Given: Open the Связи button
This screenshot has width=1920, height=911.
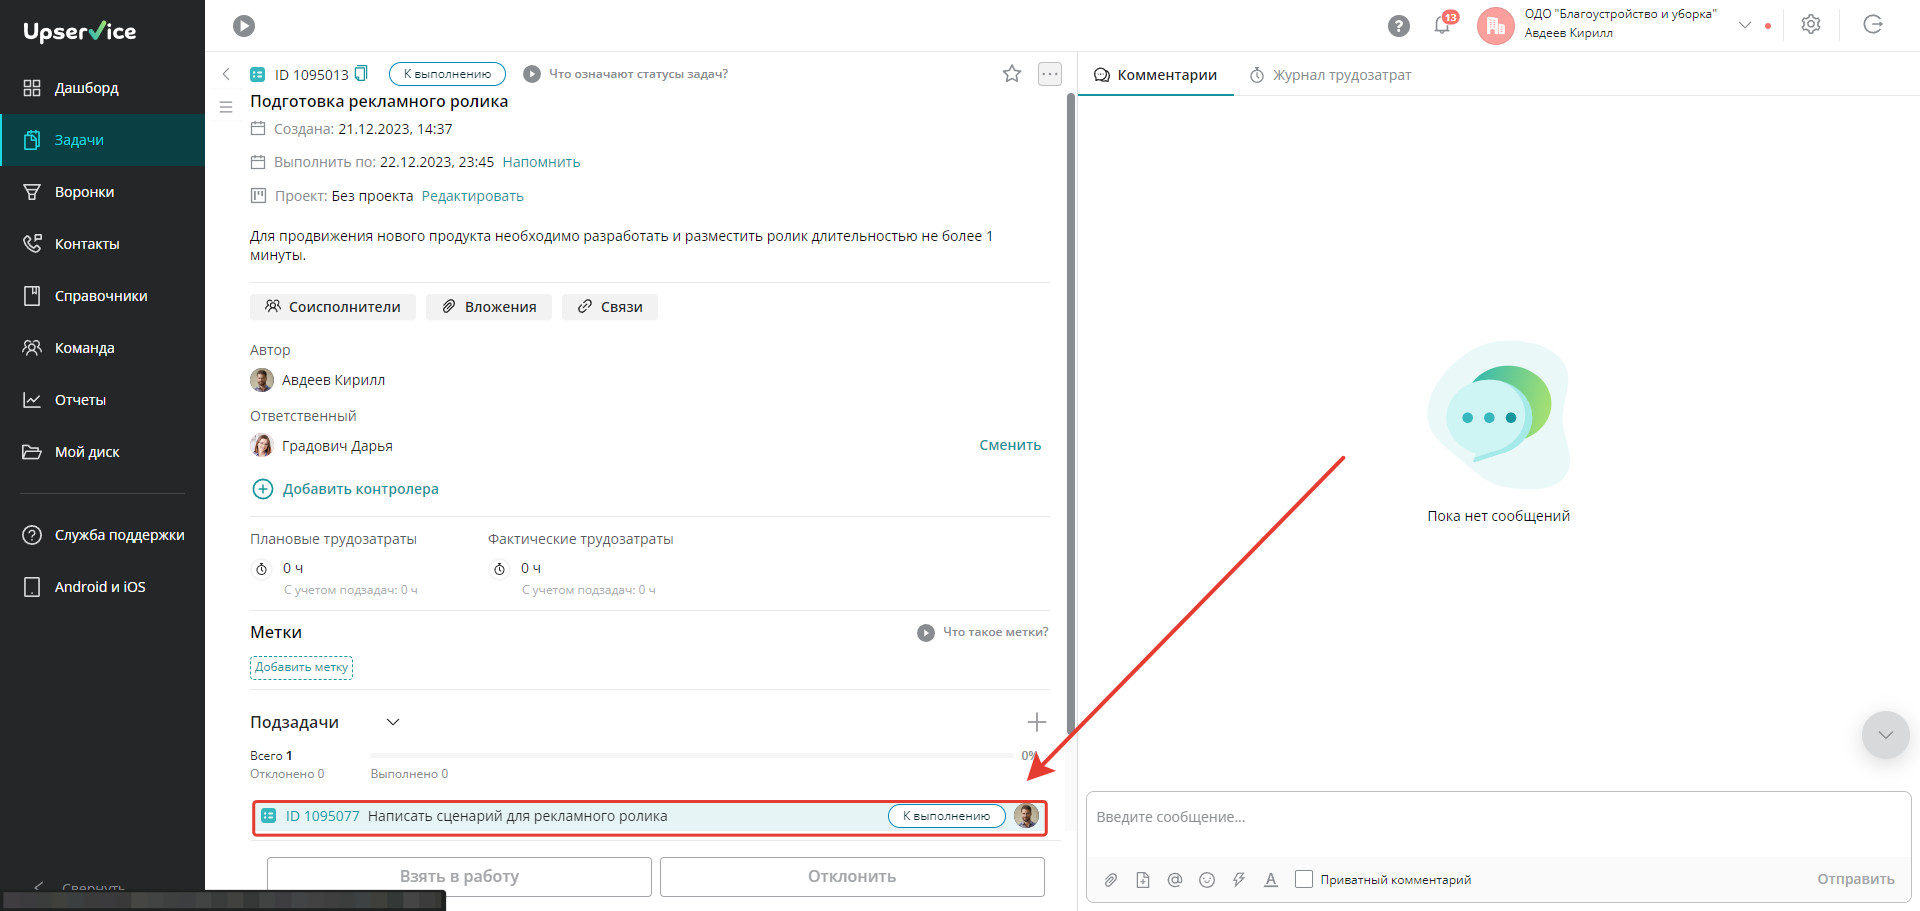Looking at the screenshot, I should tap(610, 307).
